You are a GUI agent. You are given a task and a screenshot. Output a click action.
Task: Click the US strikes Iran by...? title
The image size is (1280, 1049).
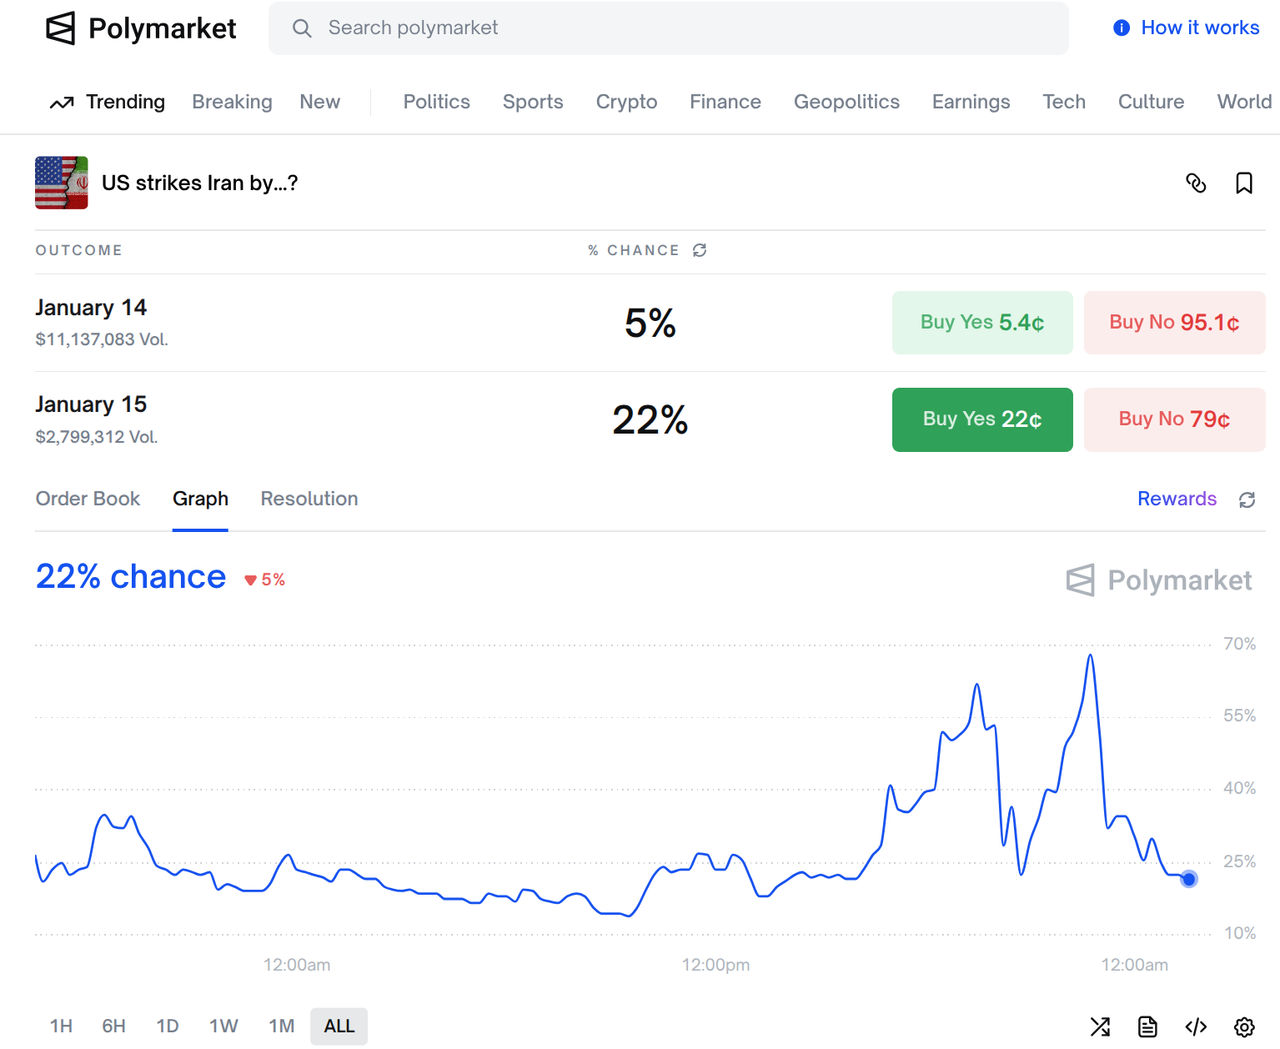[x=200, y=183]
